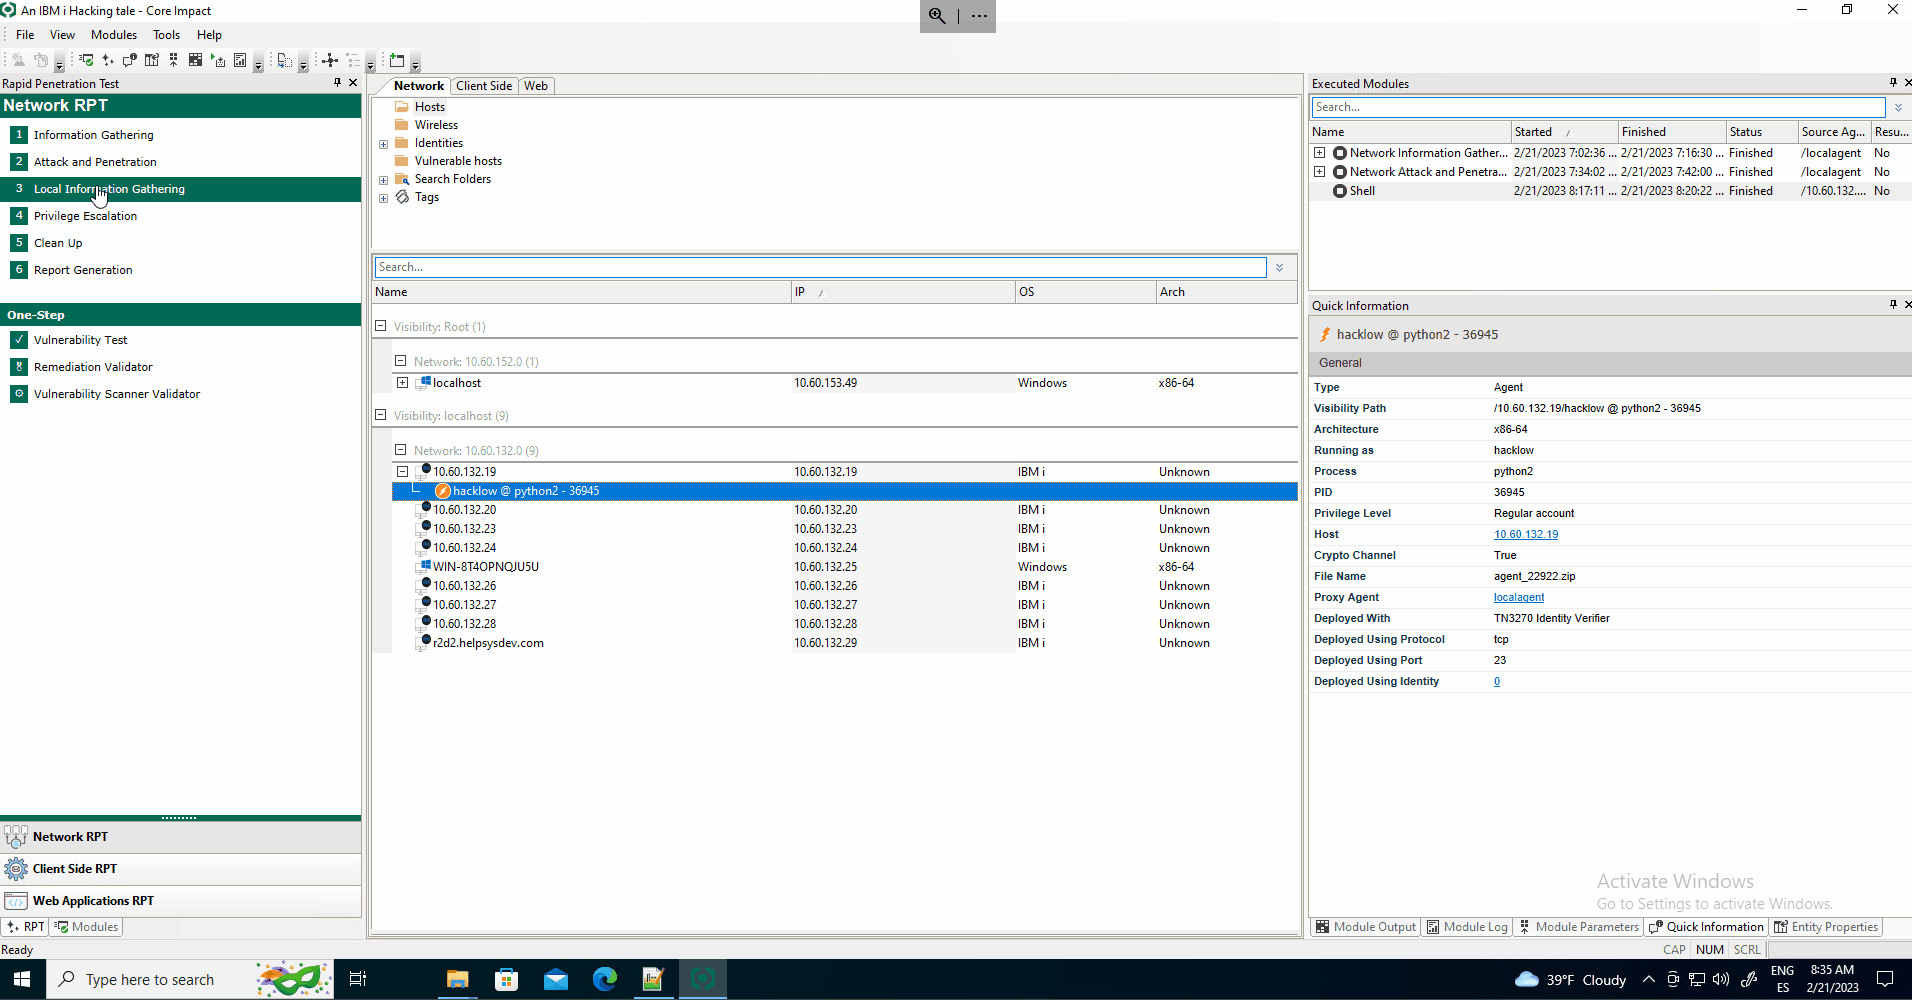Open the 10.60.132.19 host link
Viewport: 1912px width, 1000px height.
(x=1526, y=534)
